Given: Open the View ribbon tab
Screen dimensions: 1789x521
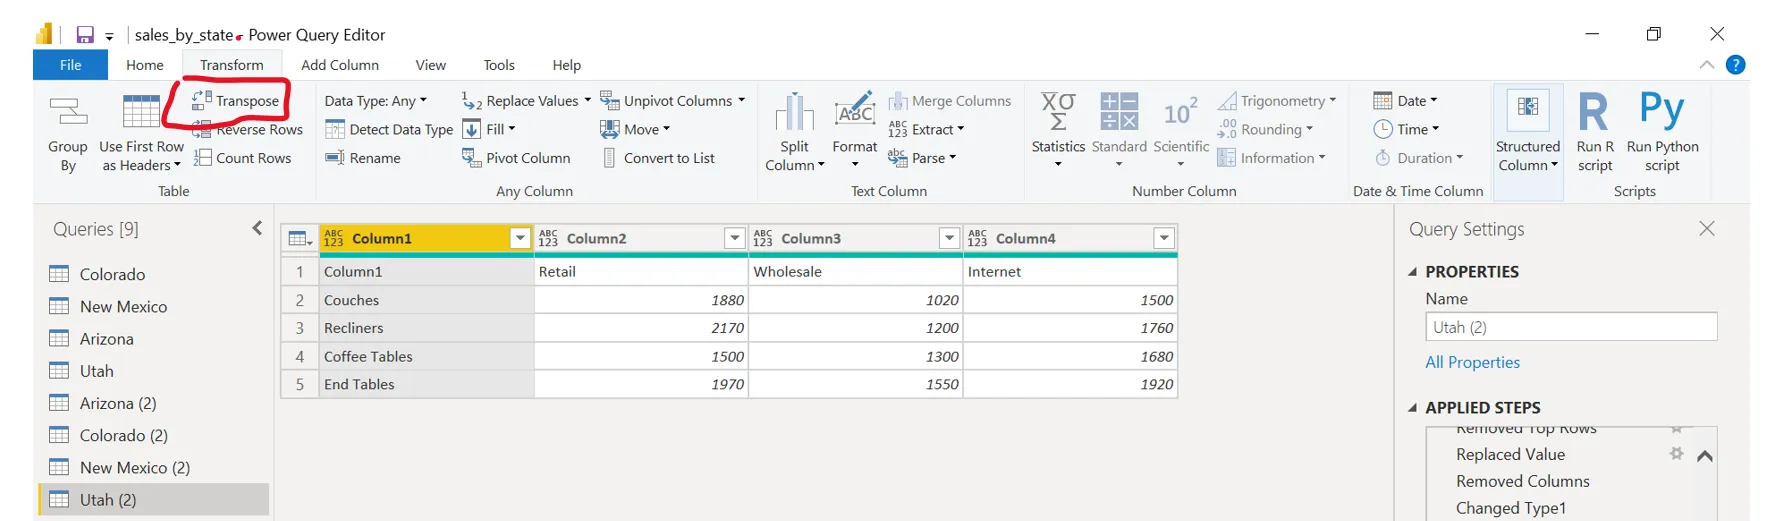Looking at the screenshot, I should pyautogui.click(x=430, y=65).
